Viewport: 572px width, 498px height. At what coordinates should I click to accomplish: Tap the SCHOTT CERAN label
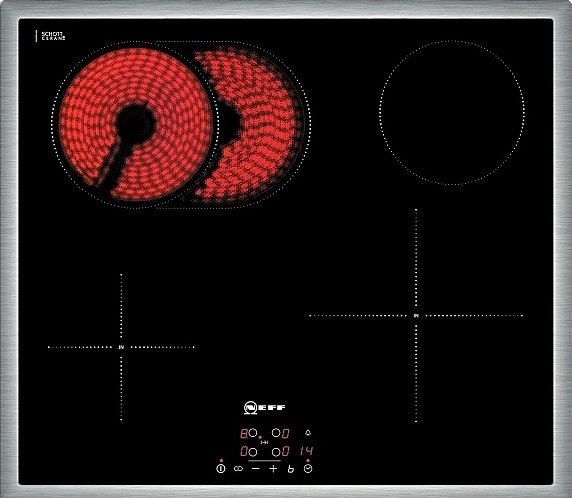(53, 36)
